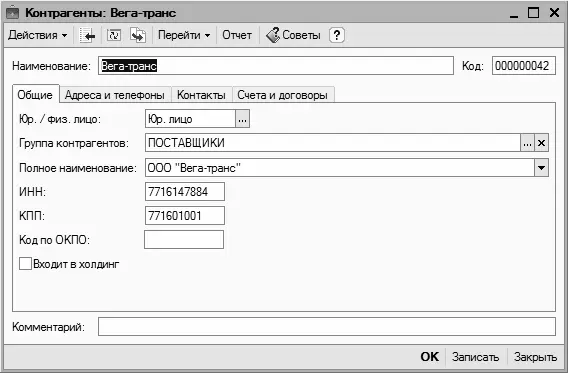The height and width of the screenshot is (373, 568).
Task: Switch to the Общие tab
Action: click(x=35, y=95)
